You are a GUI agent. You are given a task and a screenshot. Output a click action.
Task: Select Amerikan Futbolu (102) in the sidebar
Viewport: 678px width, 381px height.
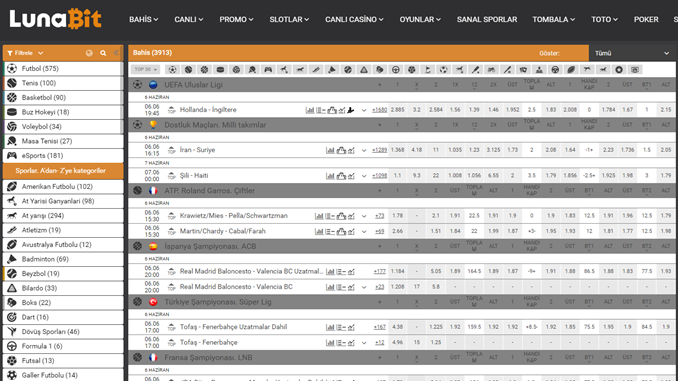[63, 186]
